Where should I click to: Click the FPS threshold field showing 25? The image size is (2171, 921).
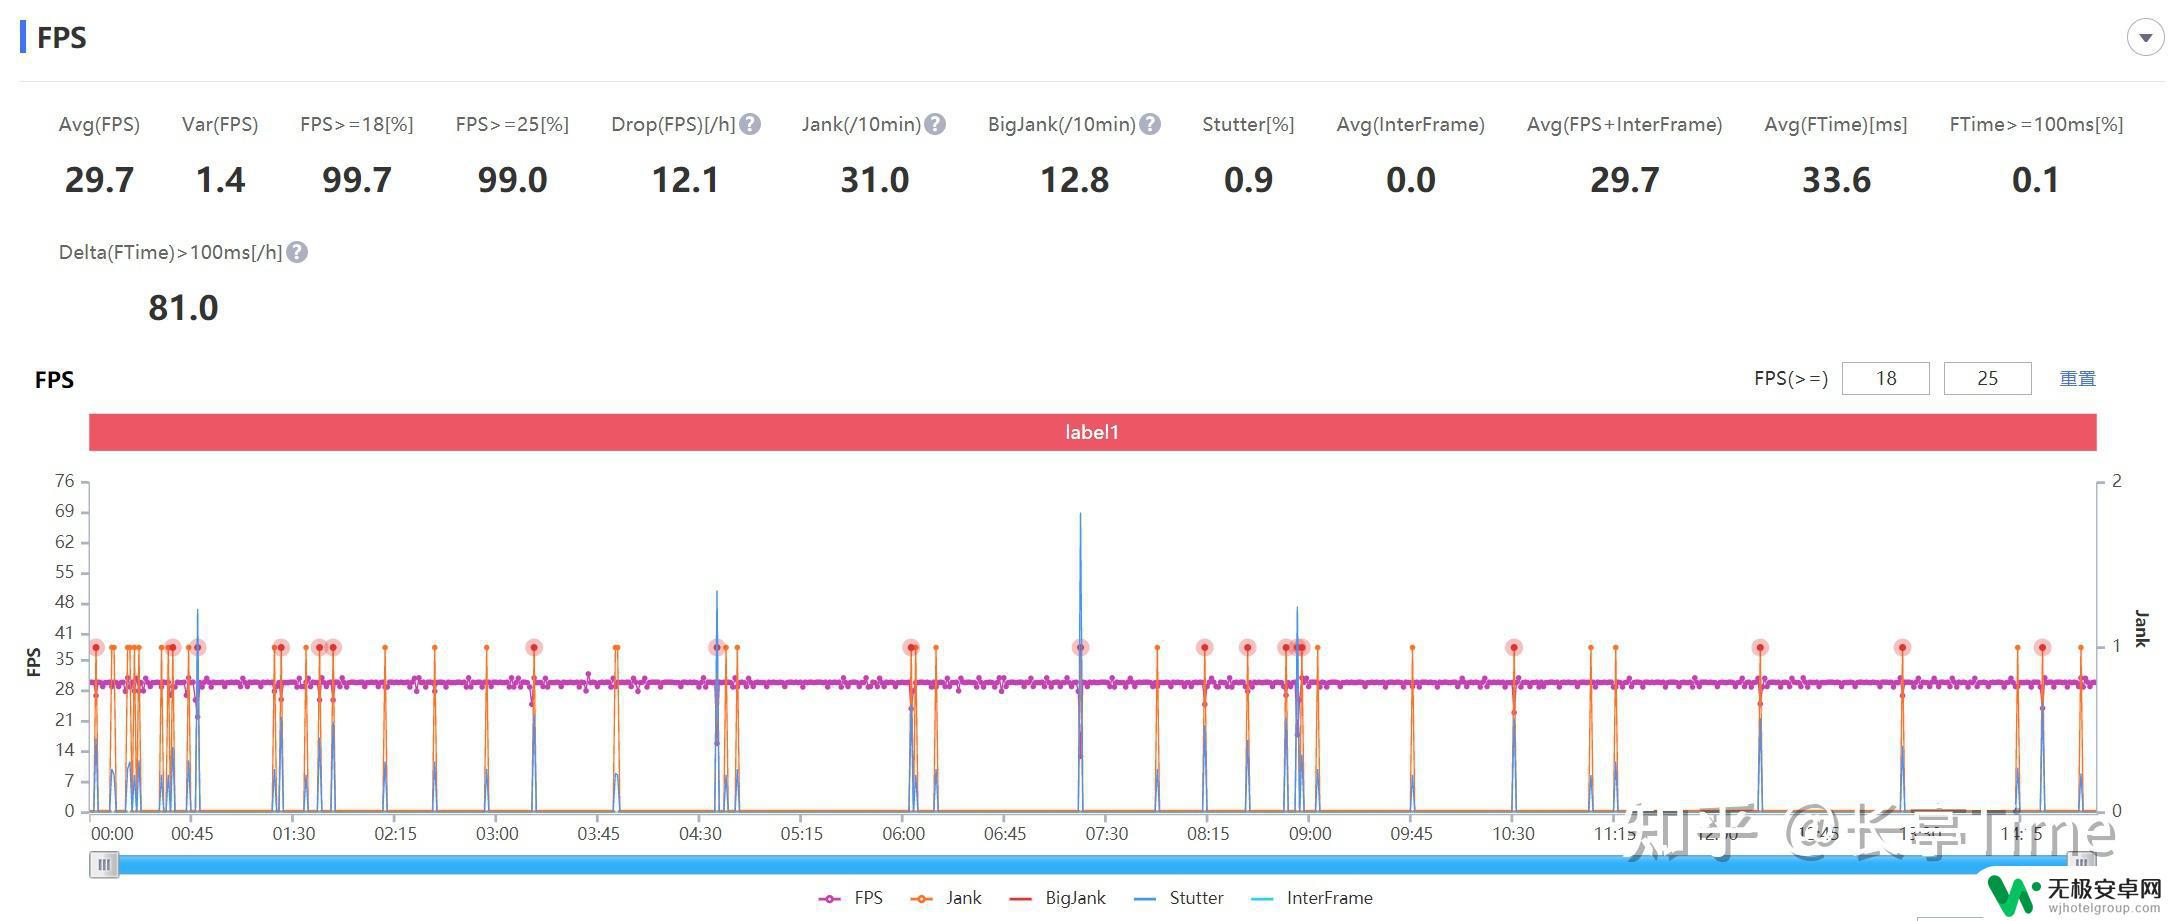(1987, 378)
